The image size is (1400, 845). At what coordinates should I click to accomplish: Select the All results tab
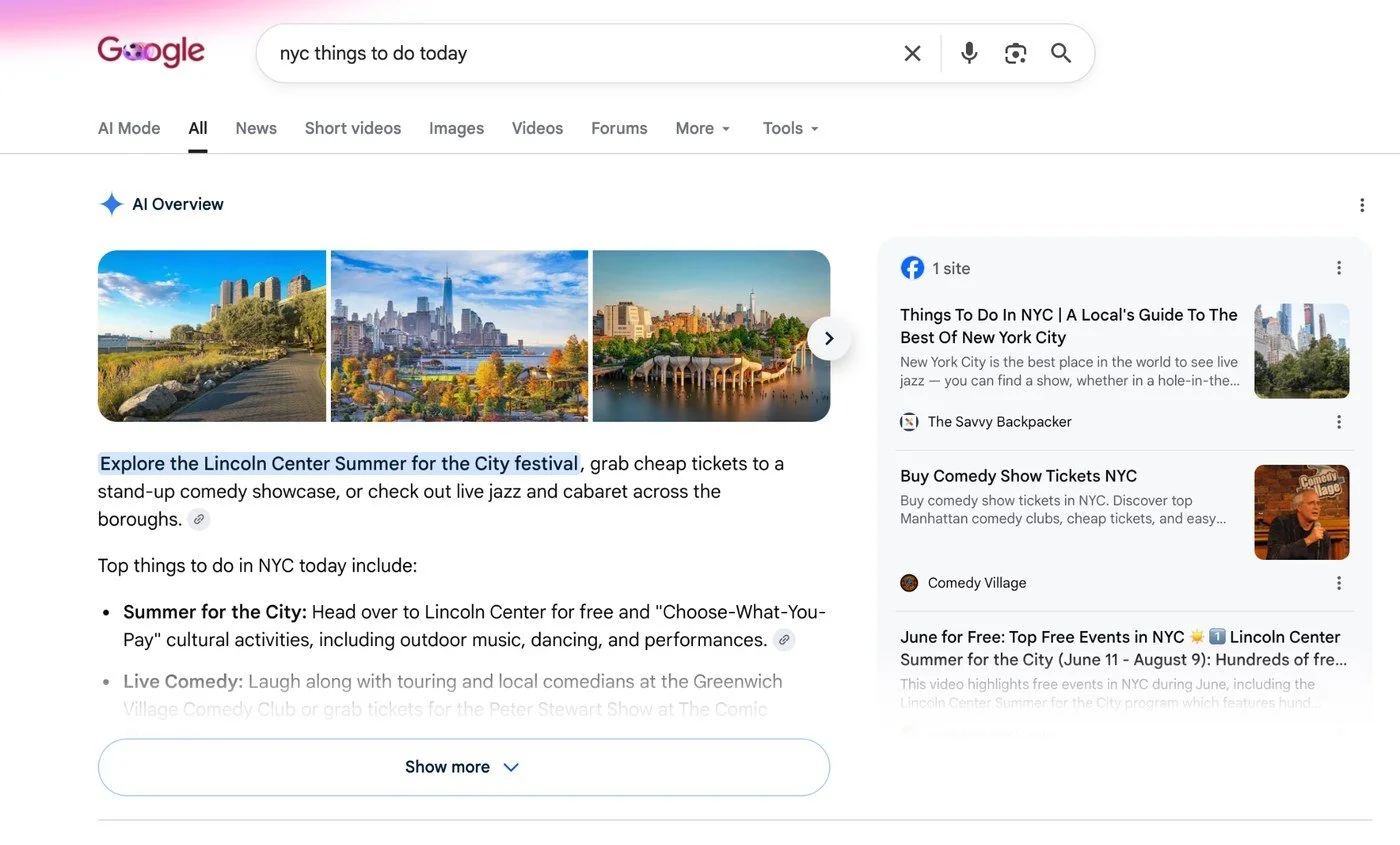(198, 128)
